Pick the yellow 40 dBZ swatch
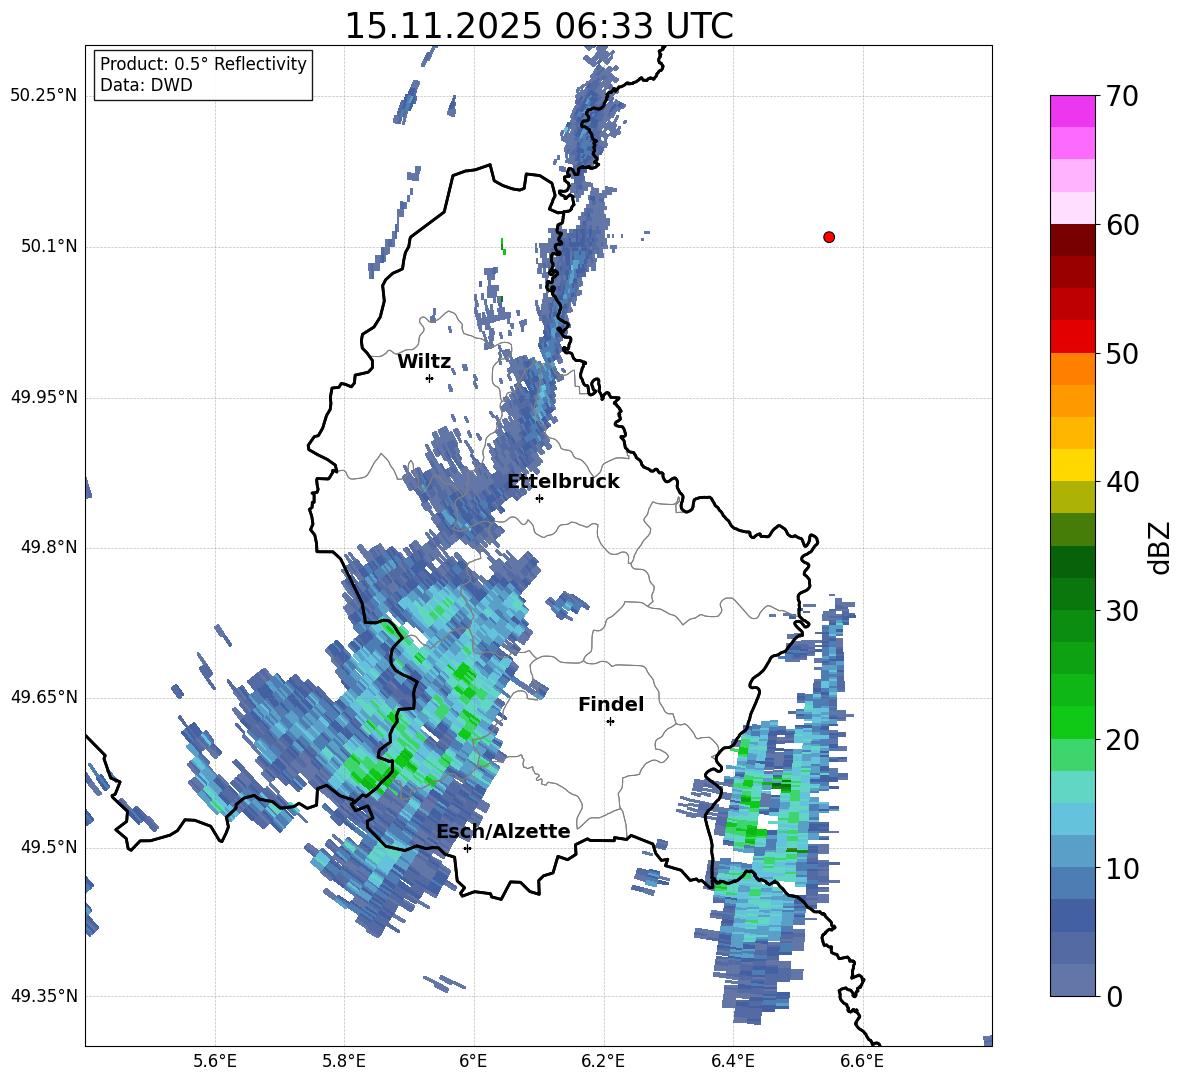 [x=1072, y=465]
